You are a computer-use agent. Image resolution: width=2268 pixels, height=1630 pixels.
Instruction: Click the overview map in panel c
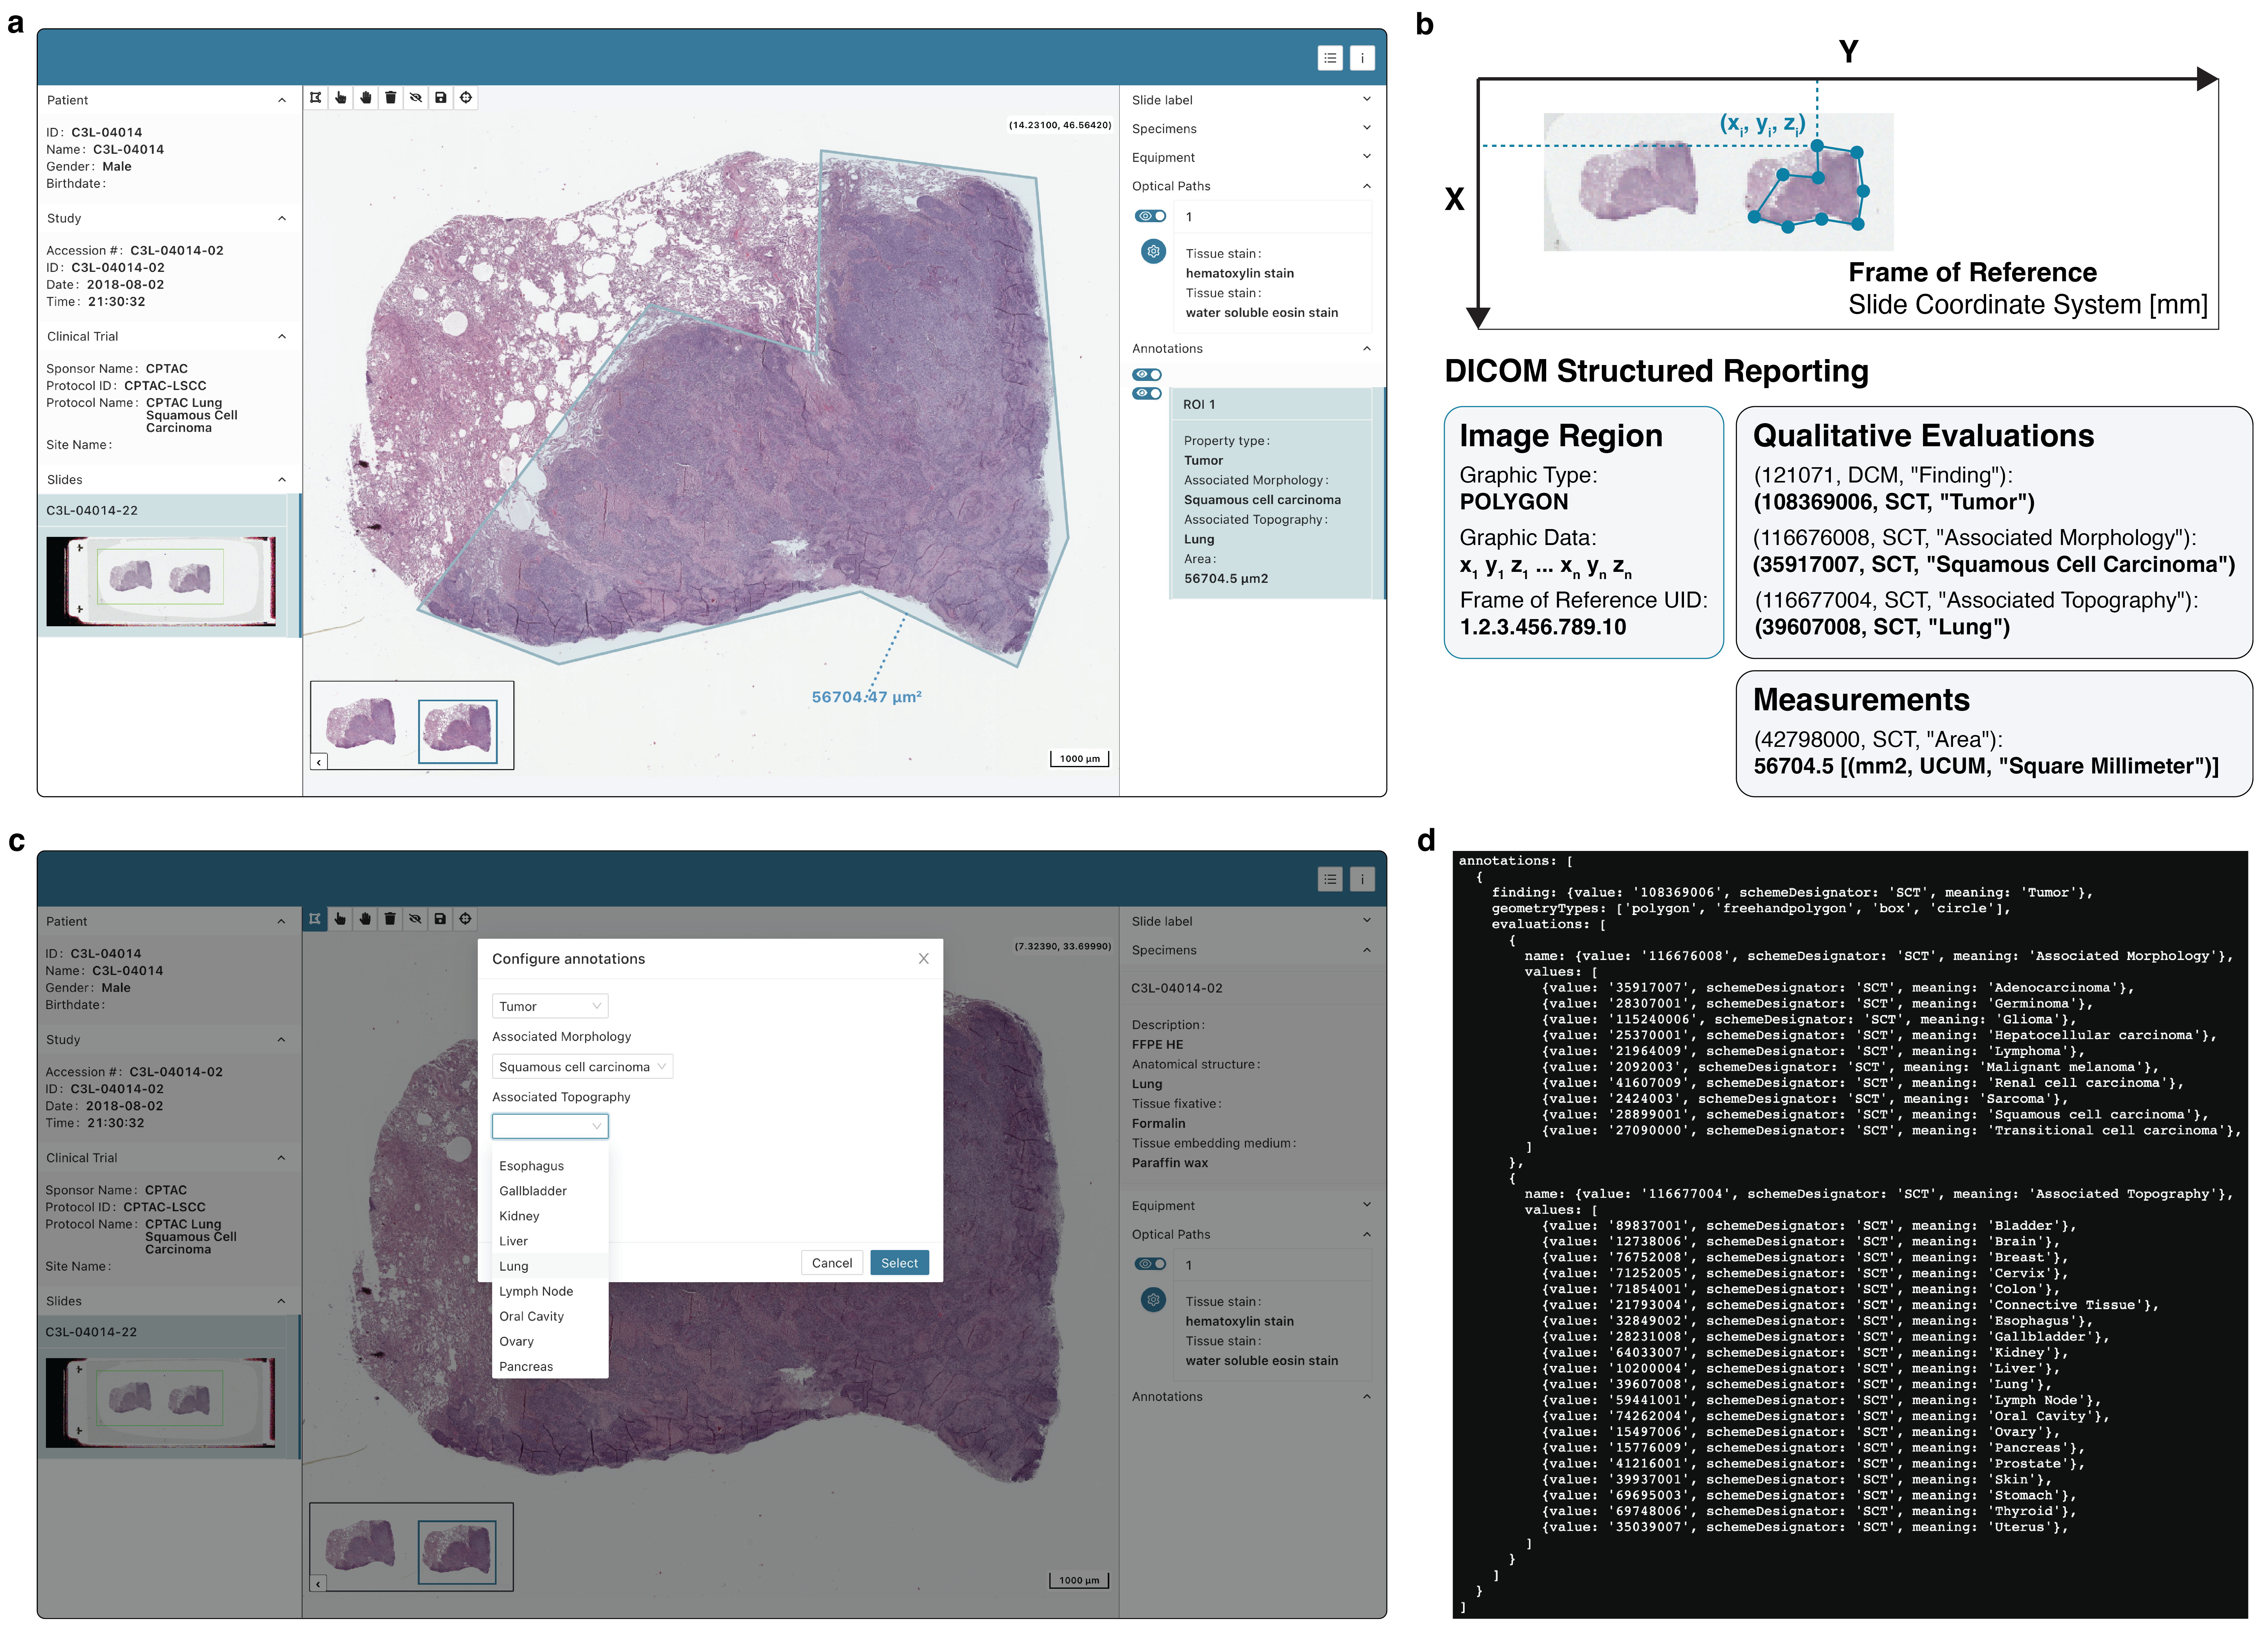[x=411, y=1547]
